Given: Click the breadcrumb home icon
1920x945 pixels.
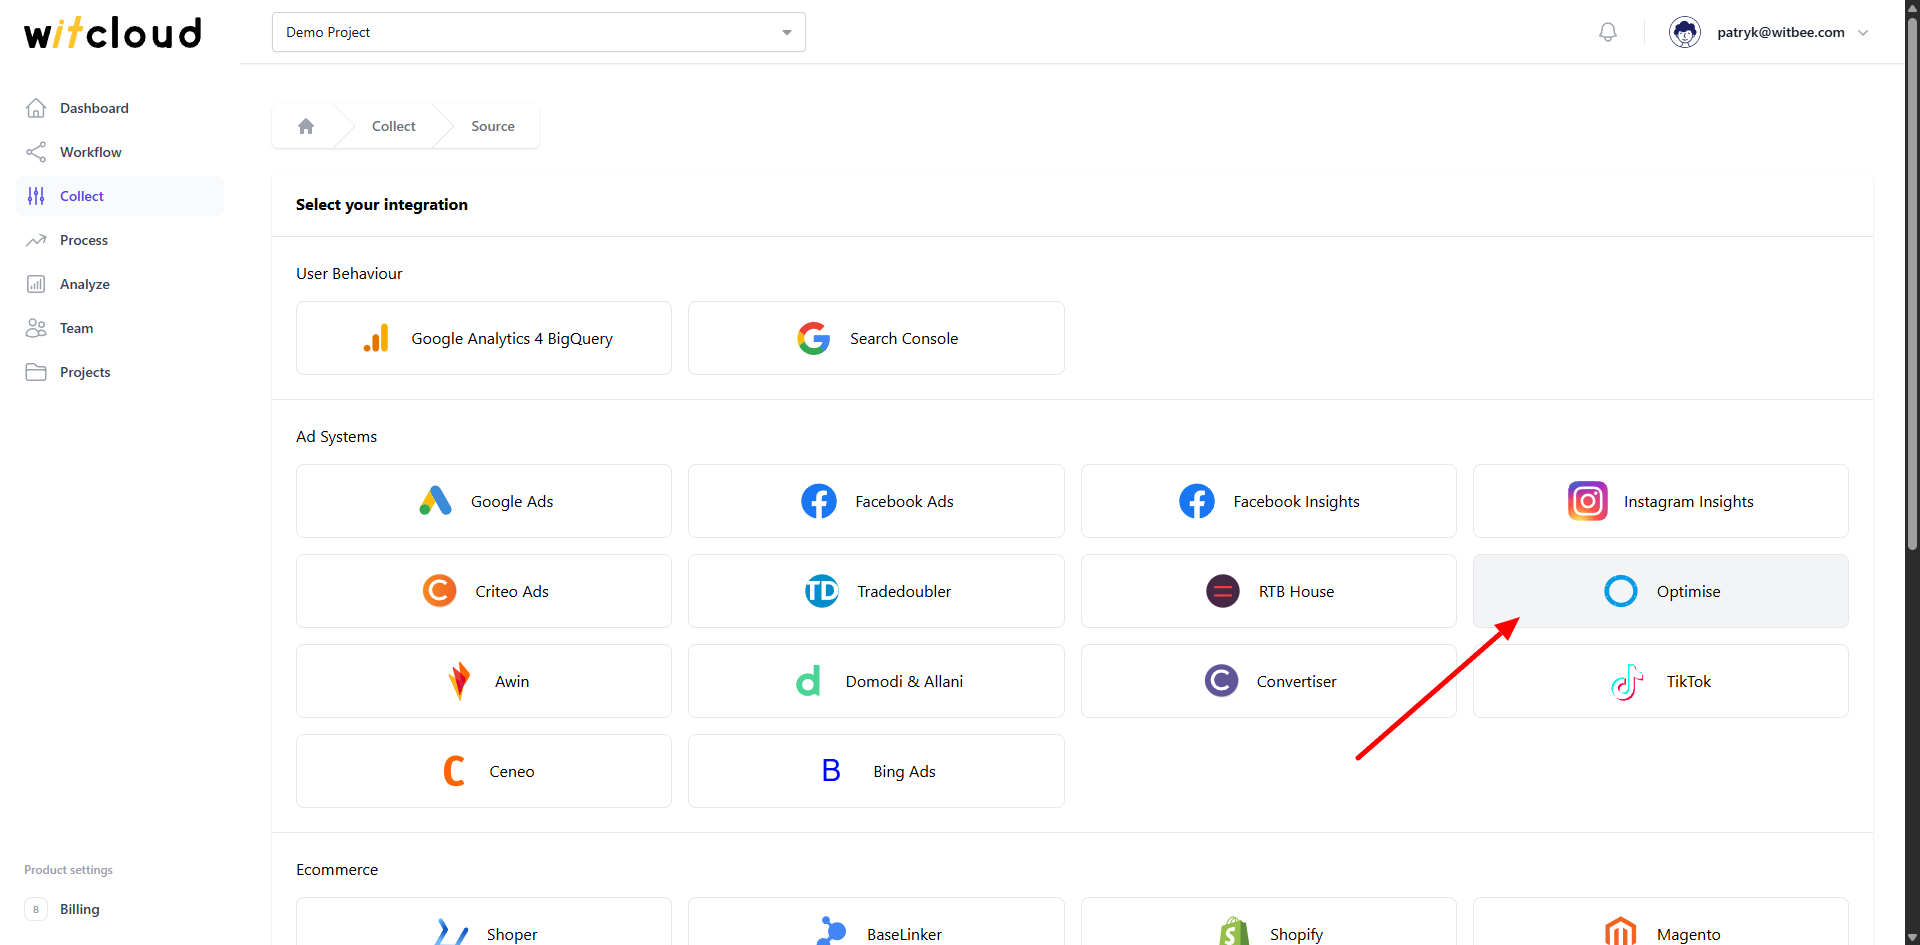Looking at the screenshot, I should click(306, 126).
